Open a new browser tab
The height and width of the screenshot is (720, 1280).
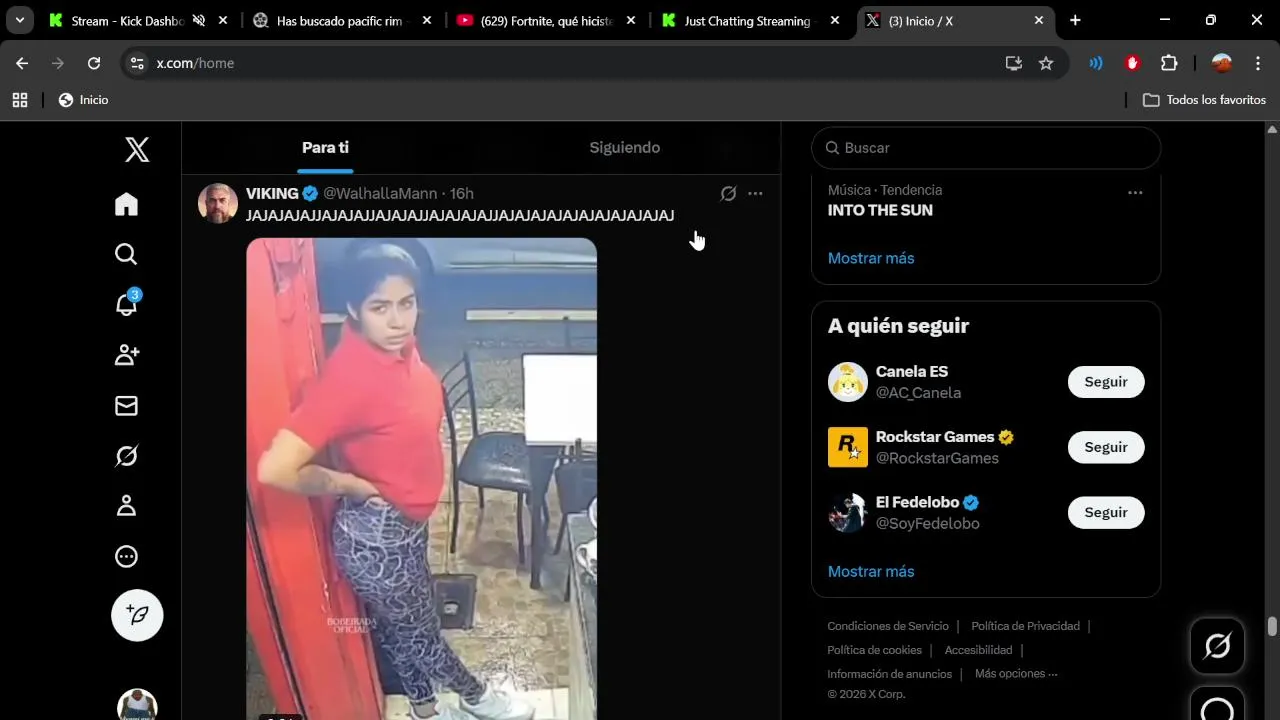tap(1075, 20)
